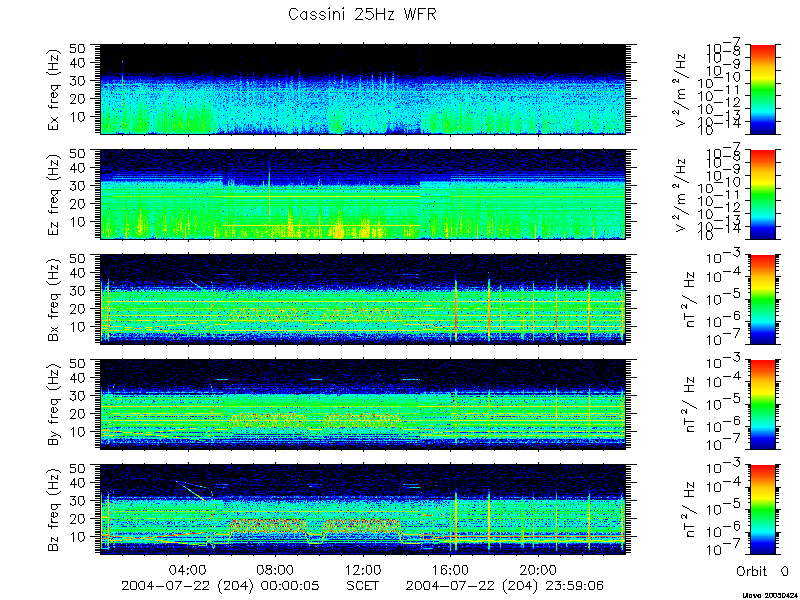
Task: Select the 'Ex freq (Hz)' axis label
Action: coord(55,90)
